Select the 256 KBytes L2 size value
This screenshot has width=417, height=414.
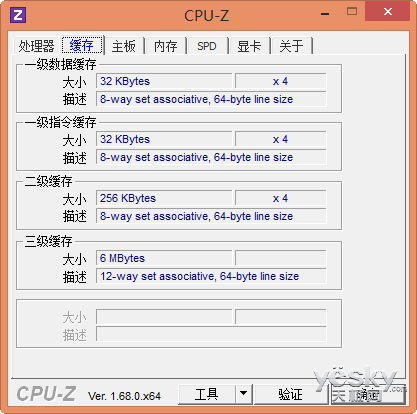pos(164,198)
